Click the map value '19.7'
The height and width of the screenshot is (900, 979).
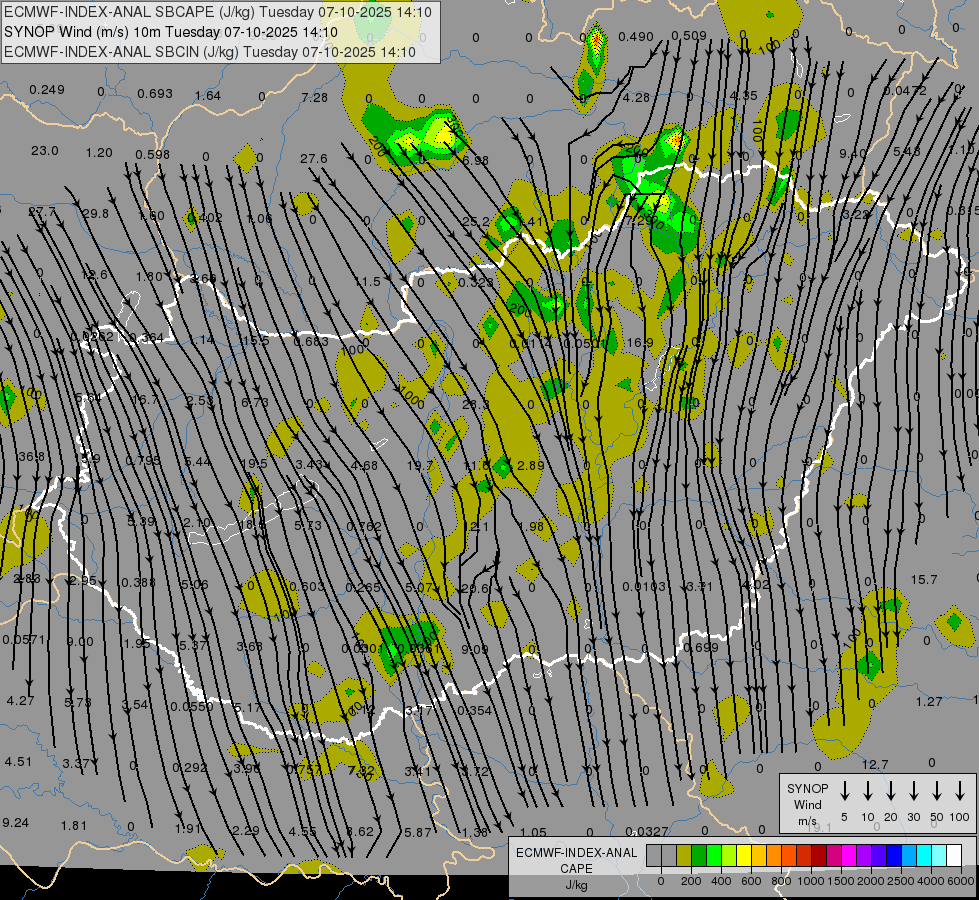point(420,465)
